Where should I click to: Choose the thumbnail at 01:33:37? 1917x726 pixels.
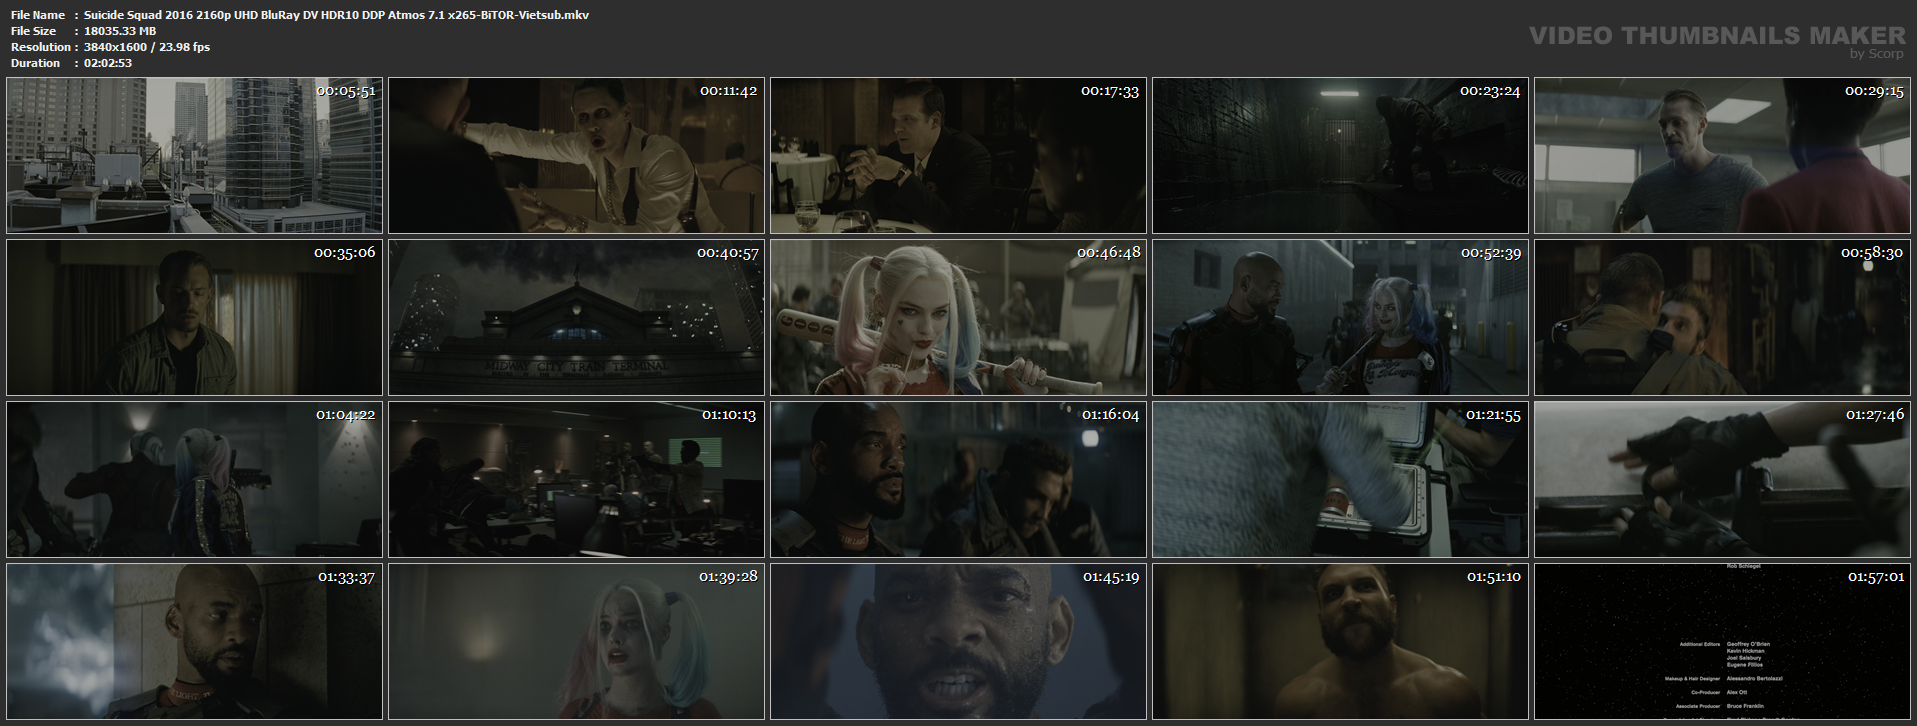click(194, 641)
